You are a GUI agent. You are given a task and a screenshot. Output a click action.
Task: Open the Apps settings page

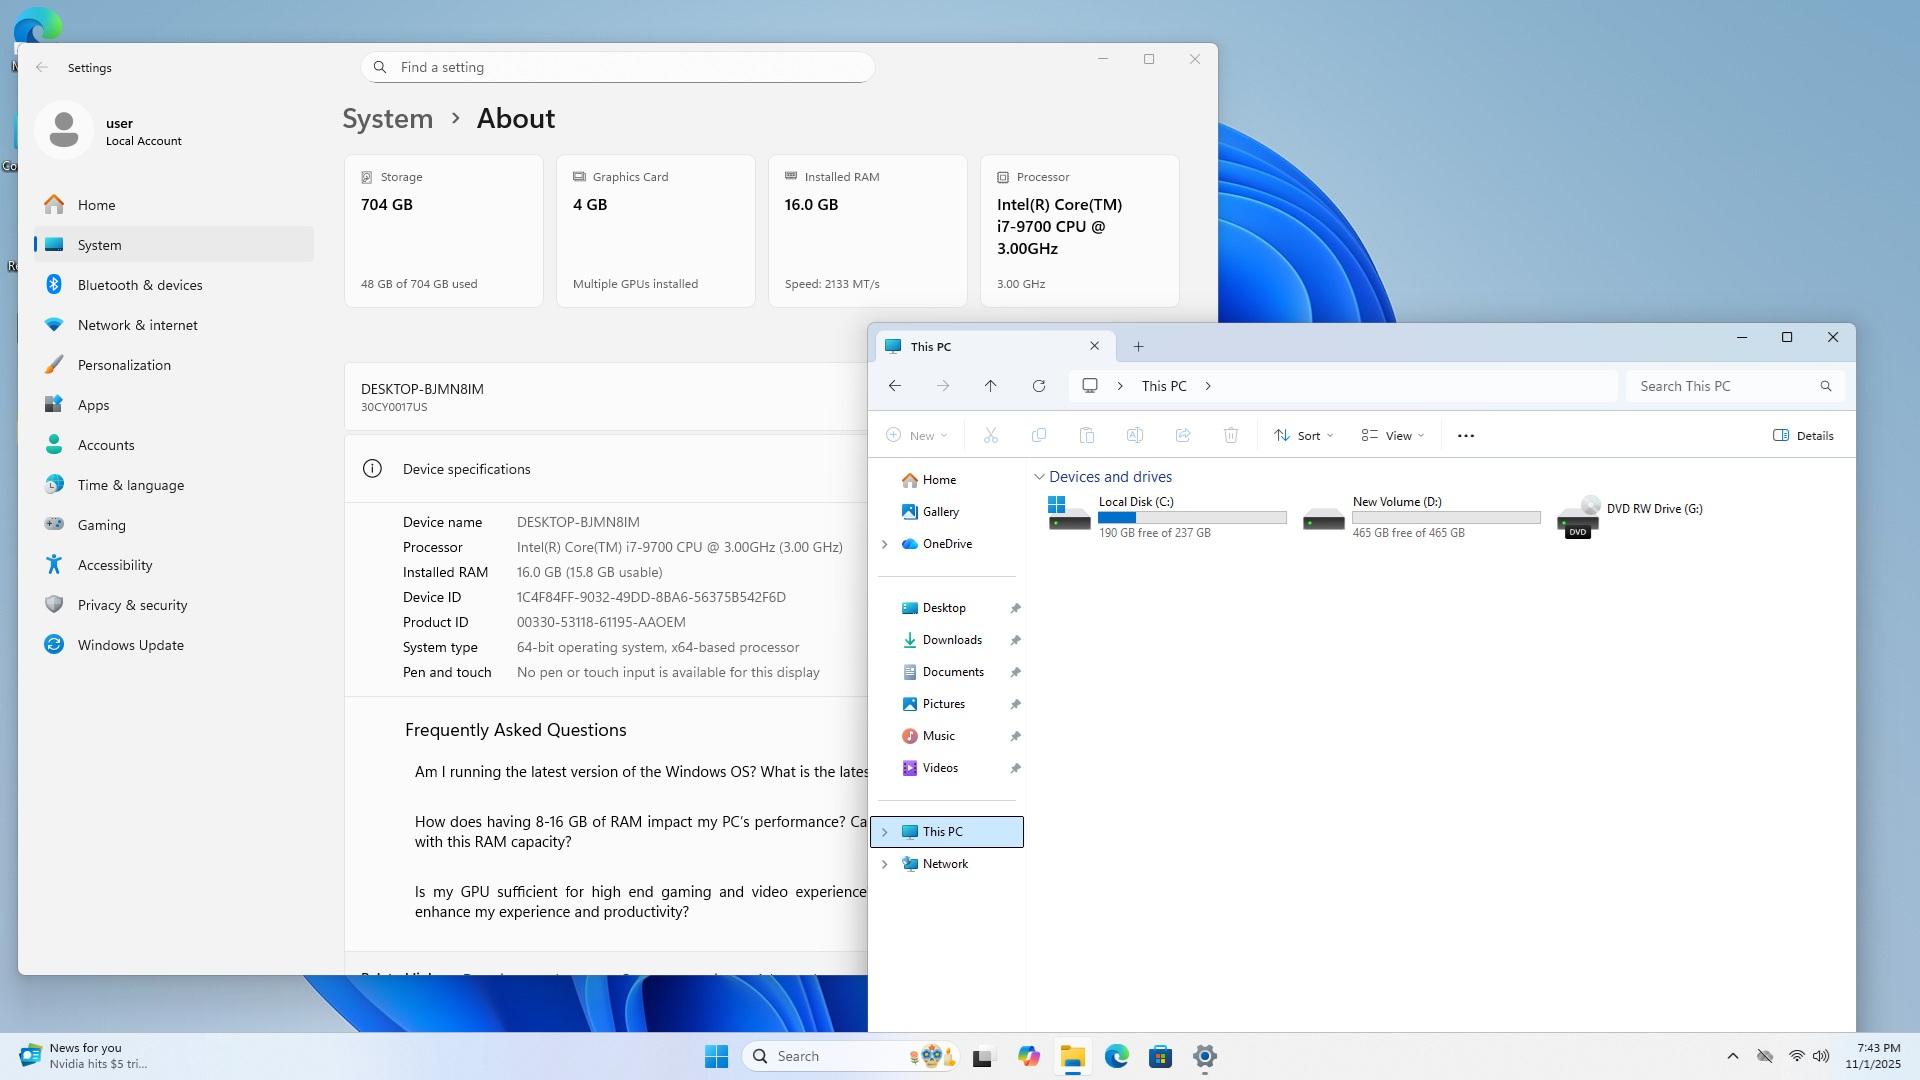point(174,405)
